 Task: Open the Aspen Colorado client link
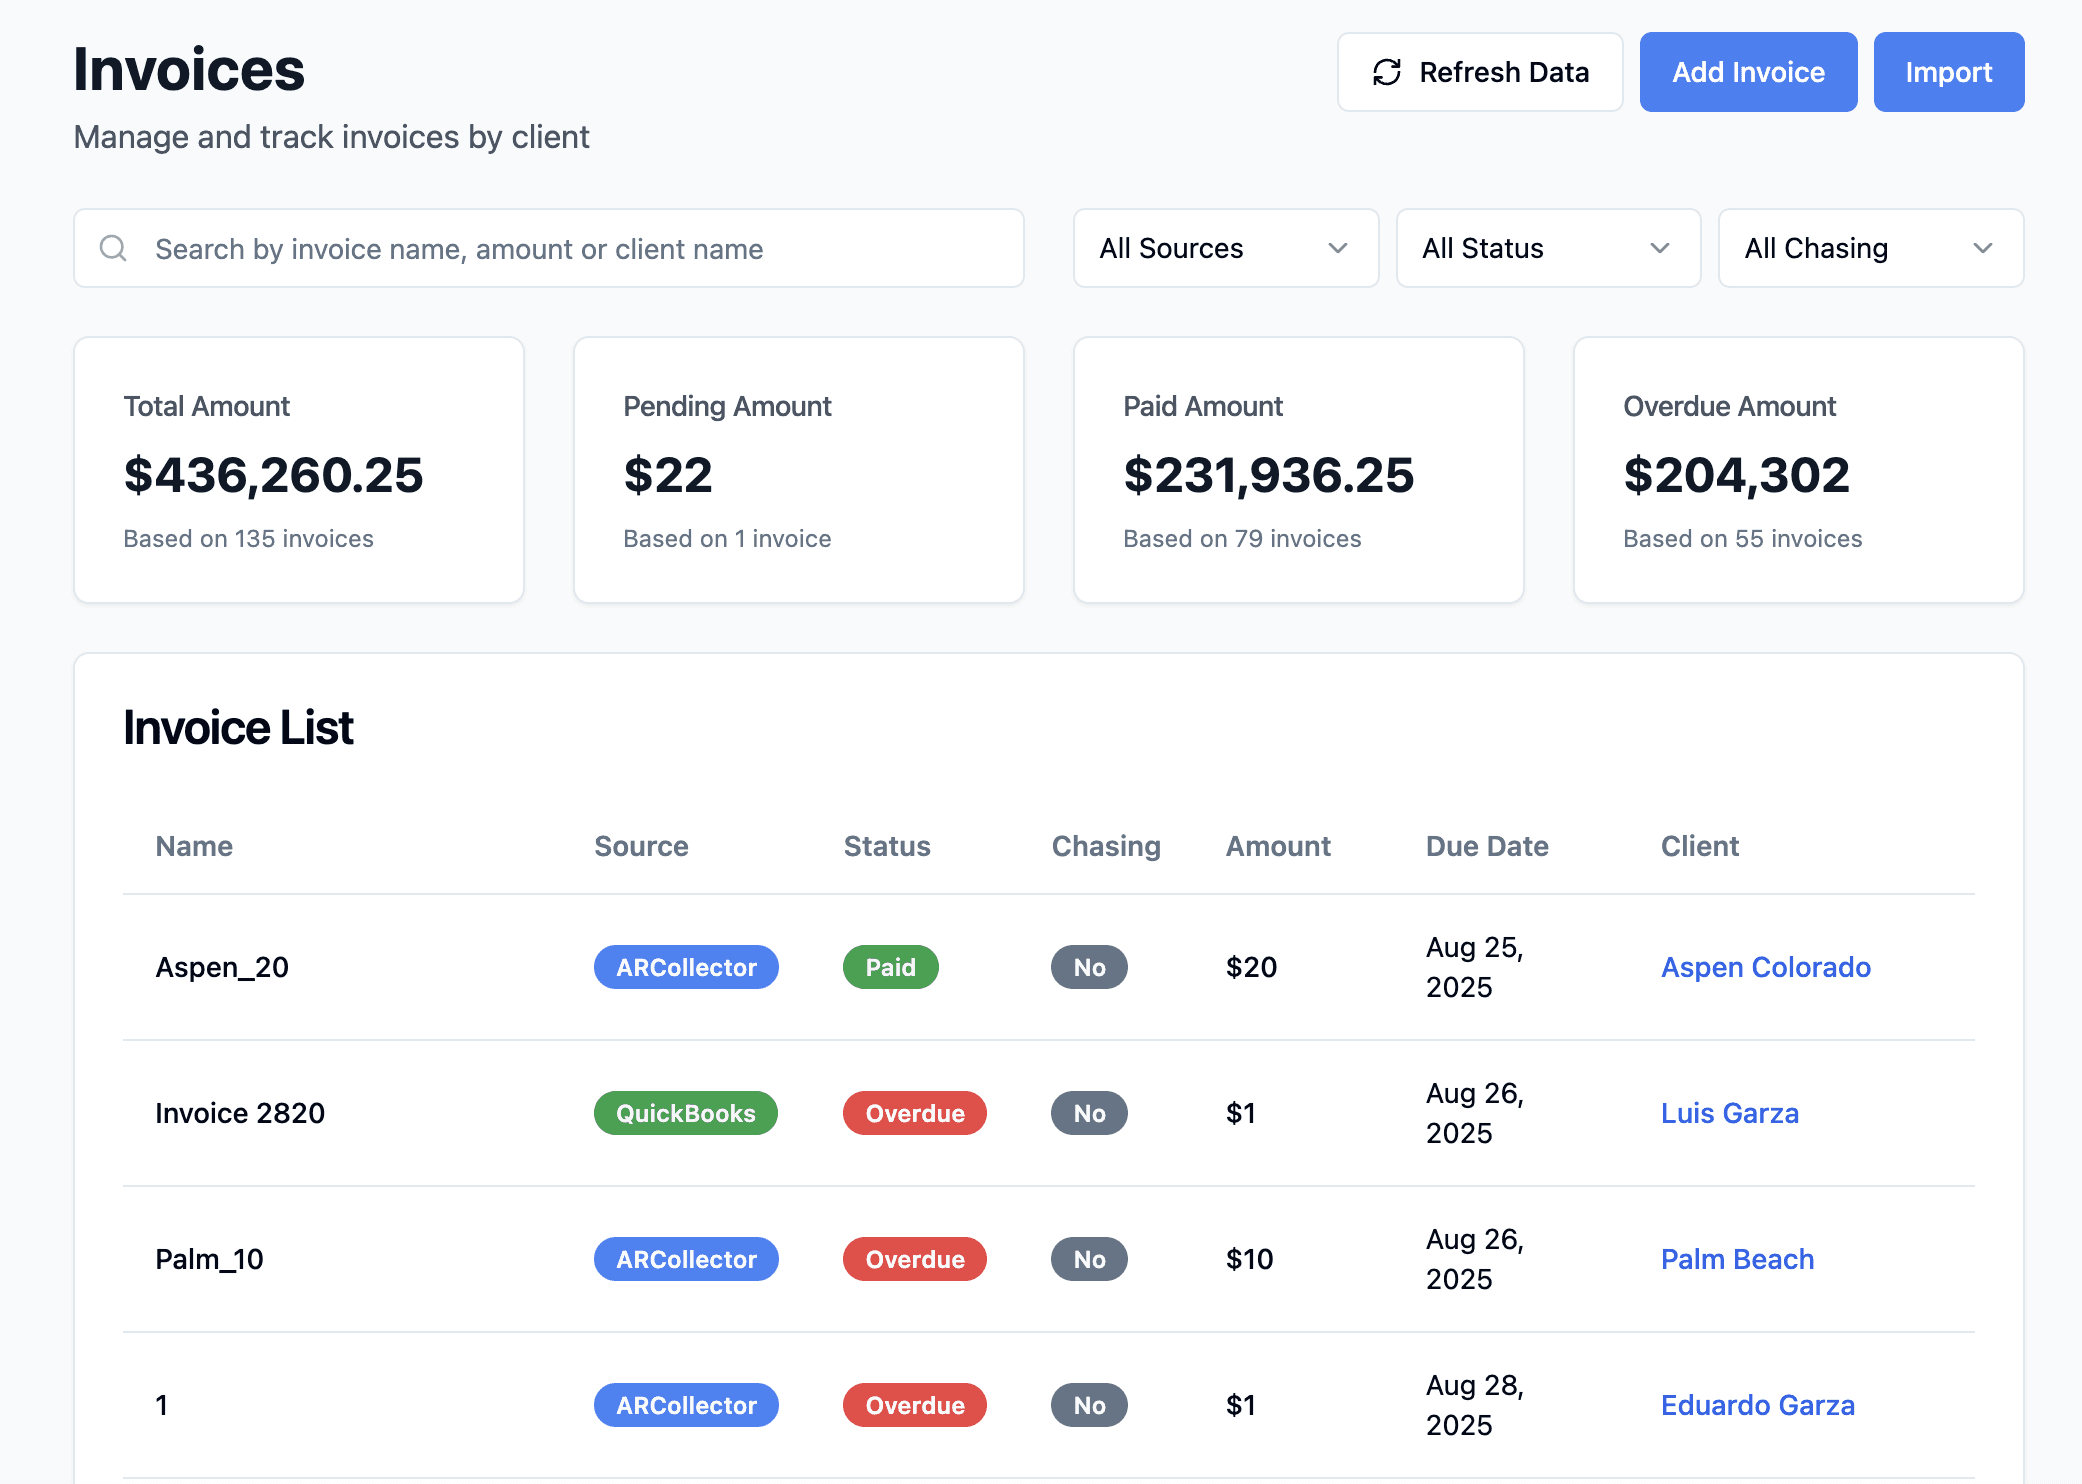[x=1765, y=967]
